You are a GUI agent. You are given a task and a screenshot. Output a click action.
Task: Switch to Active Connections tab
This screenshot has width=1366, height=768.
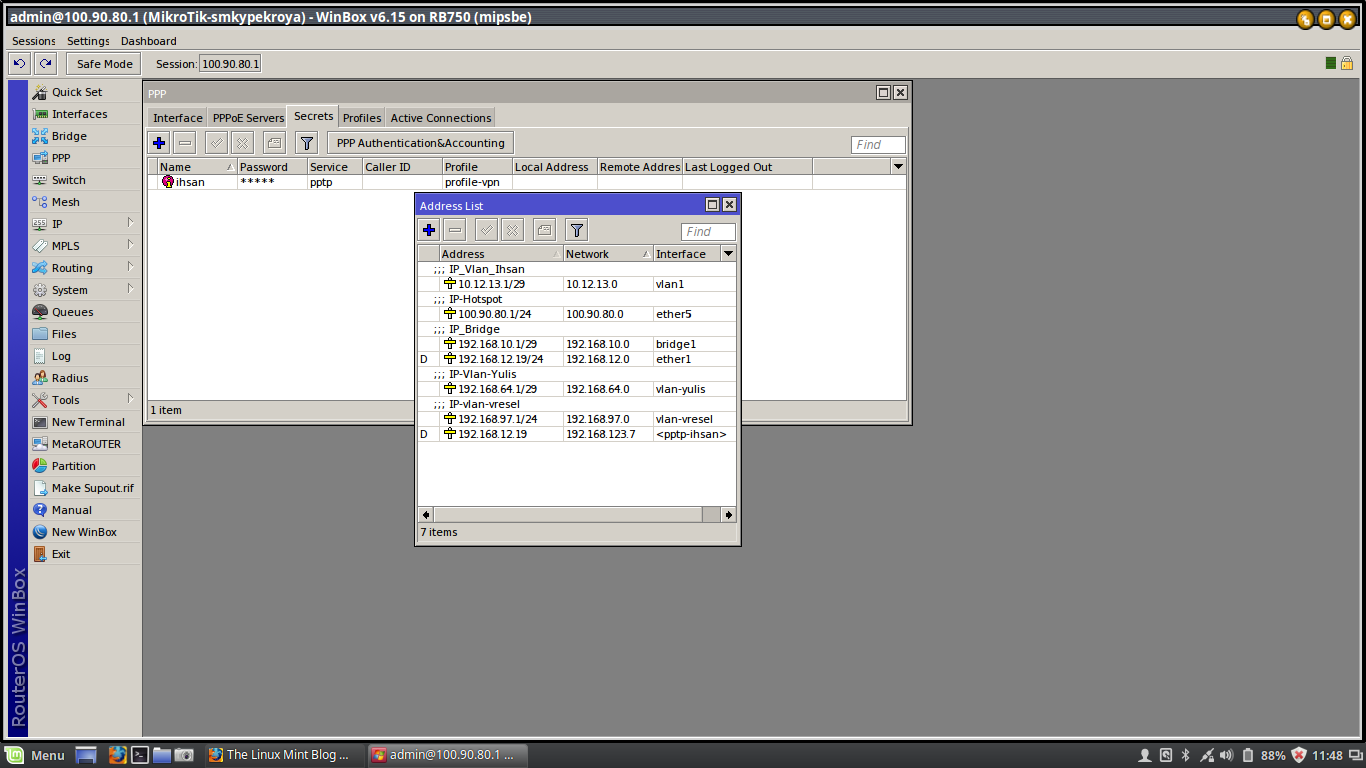pyautogui.click(x=441, y=118)
